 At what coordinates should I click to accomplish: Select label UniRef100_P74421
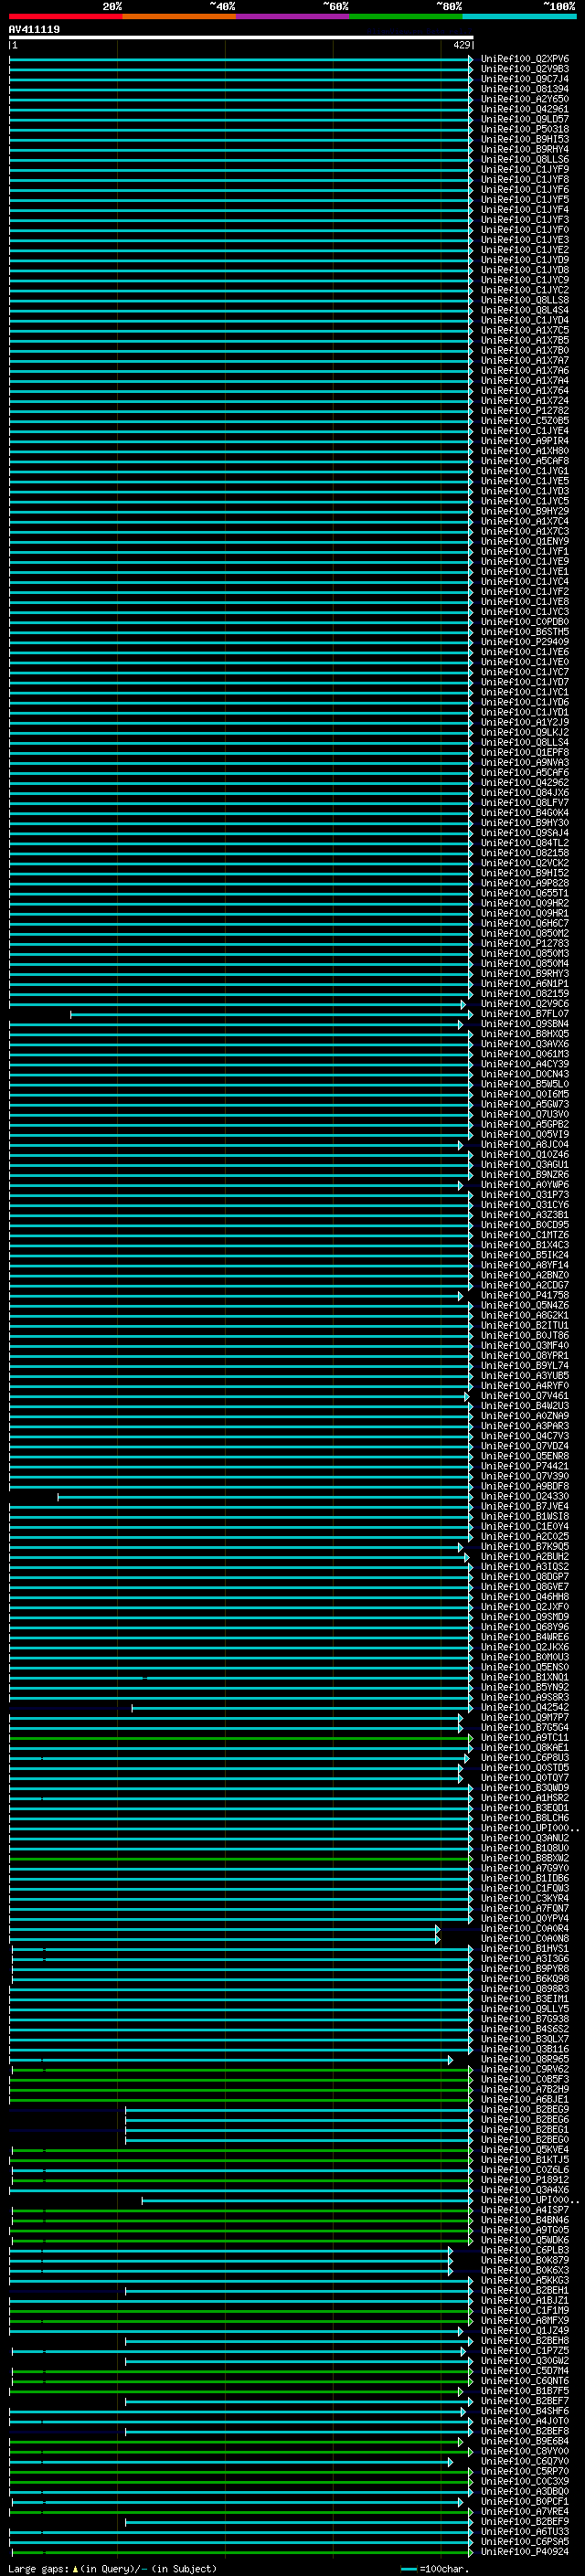click(525, 1466)
